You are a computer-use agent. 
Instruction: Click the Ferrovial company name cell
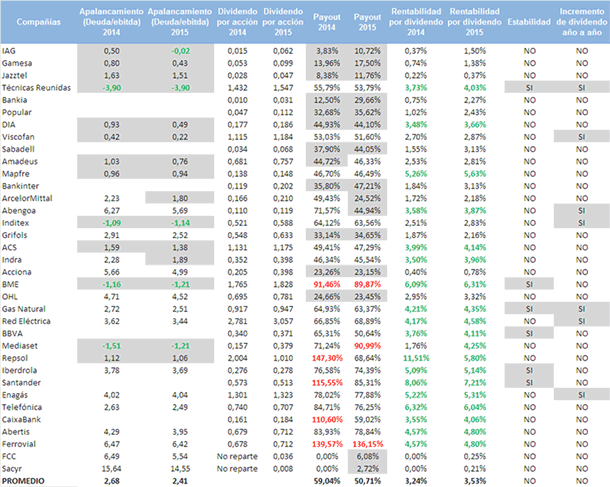19,444
